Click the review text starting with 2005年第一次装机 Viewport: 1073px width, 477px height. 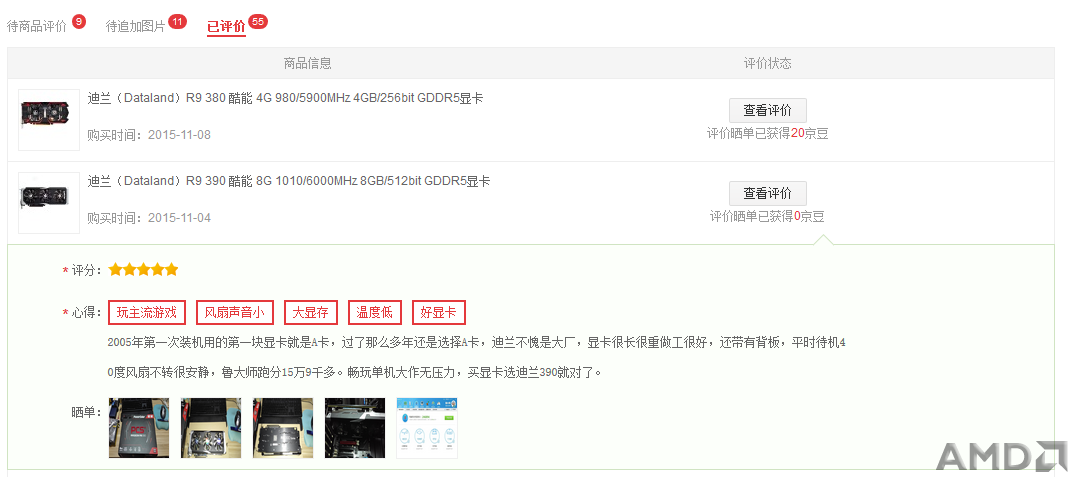pyautogui.click(x=477, y=357)
